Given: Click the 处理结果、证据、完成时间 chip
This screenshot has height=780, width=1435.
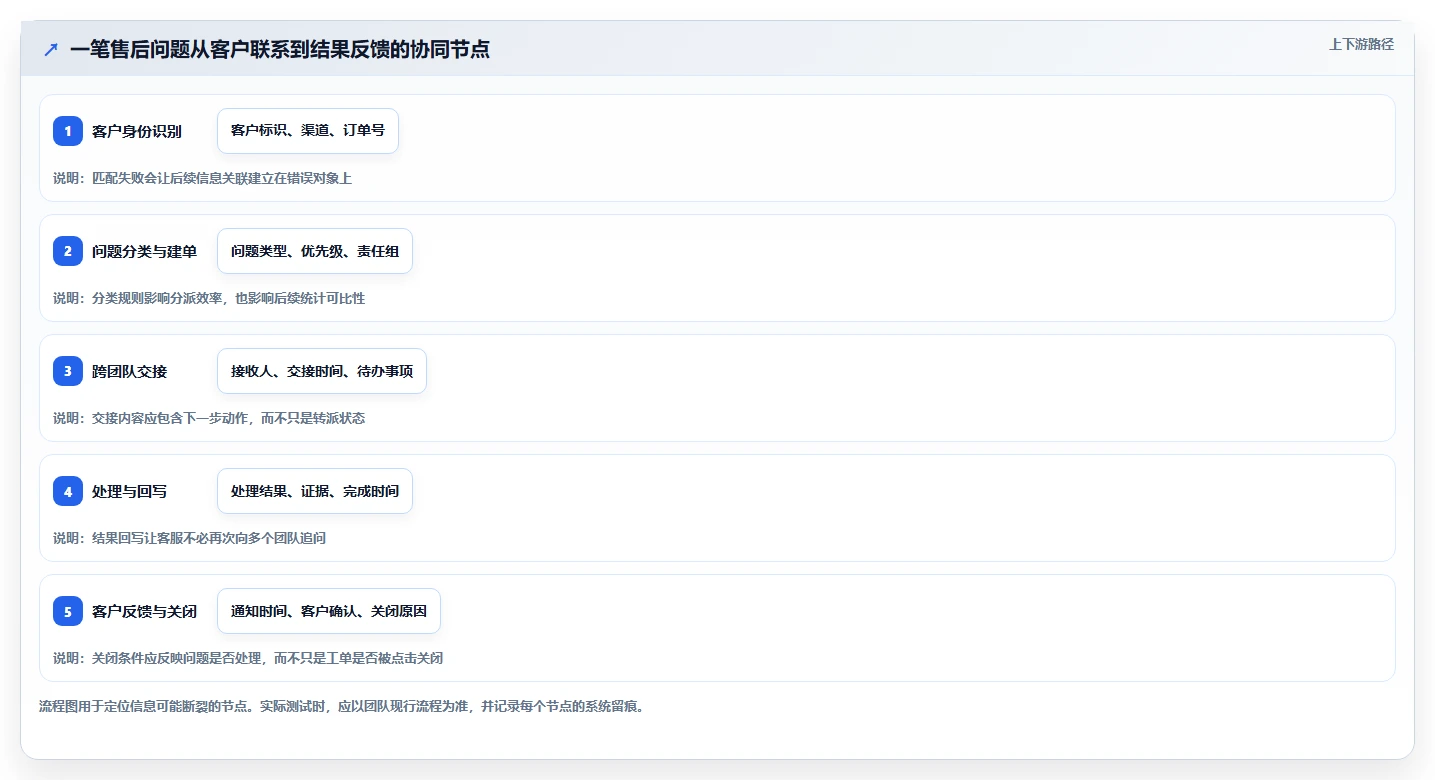Looking at the screenshot, I should pyautogui.click(x=315, y=491).
